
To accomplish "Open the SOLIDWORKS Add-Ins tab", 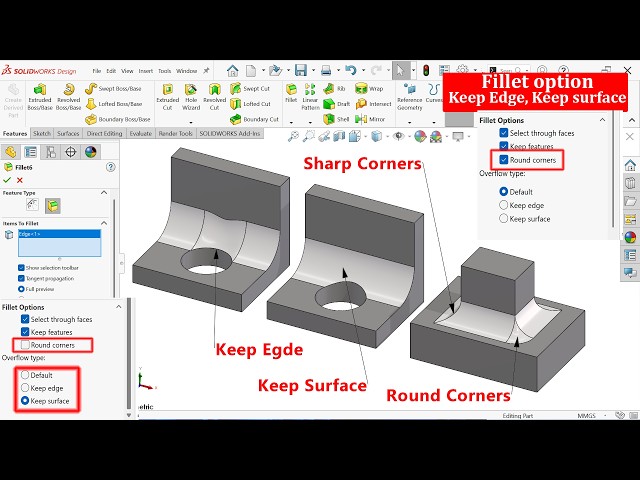I will tap(230, 133).
